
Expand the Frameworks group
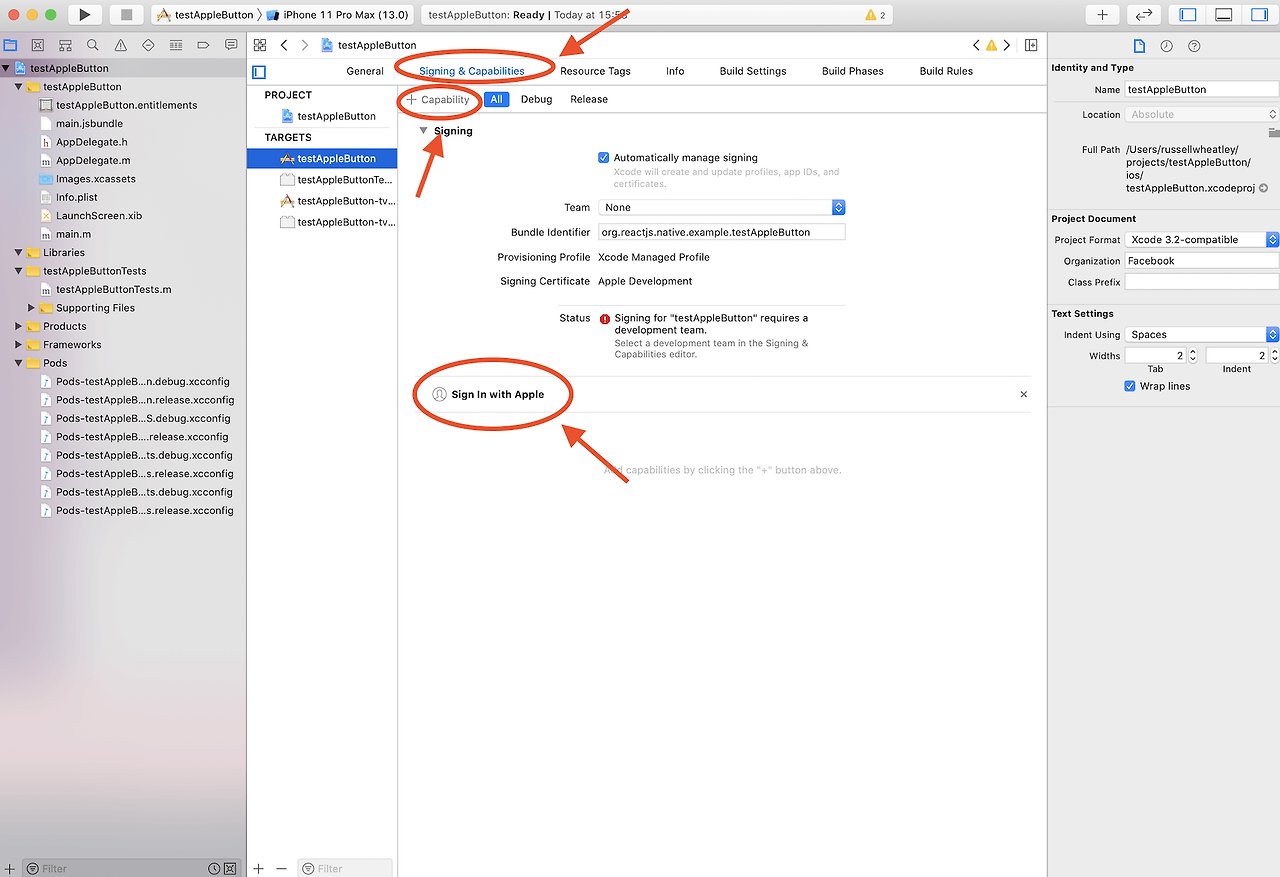[18, 344]
